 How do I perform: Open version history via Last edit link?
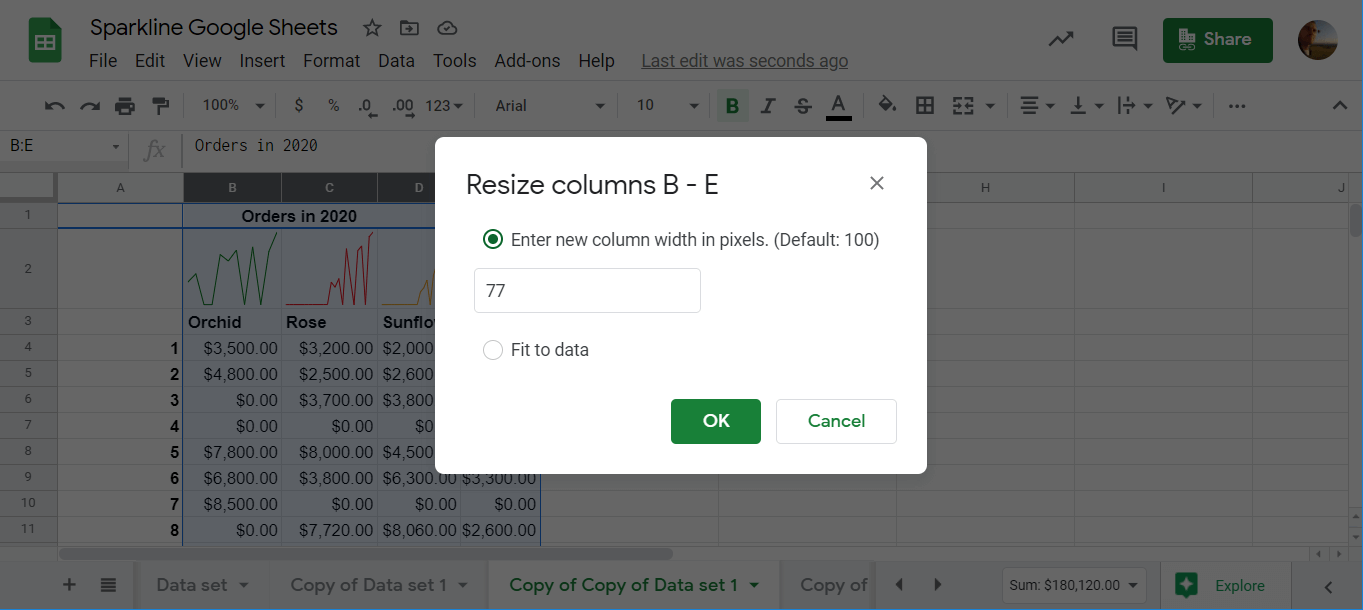point(744,60)
